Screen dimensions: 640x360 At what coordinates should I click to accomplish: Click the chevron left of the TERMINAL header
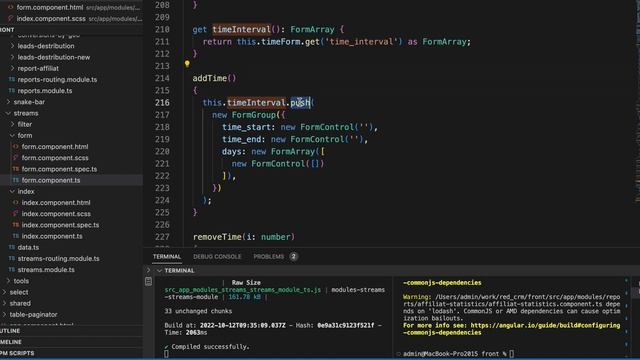pos(148,270)
